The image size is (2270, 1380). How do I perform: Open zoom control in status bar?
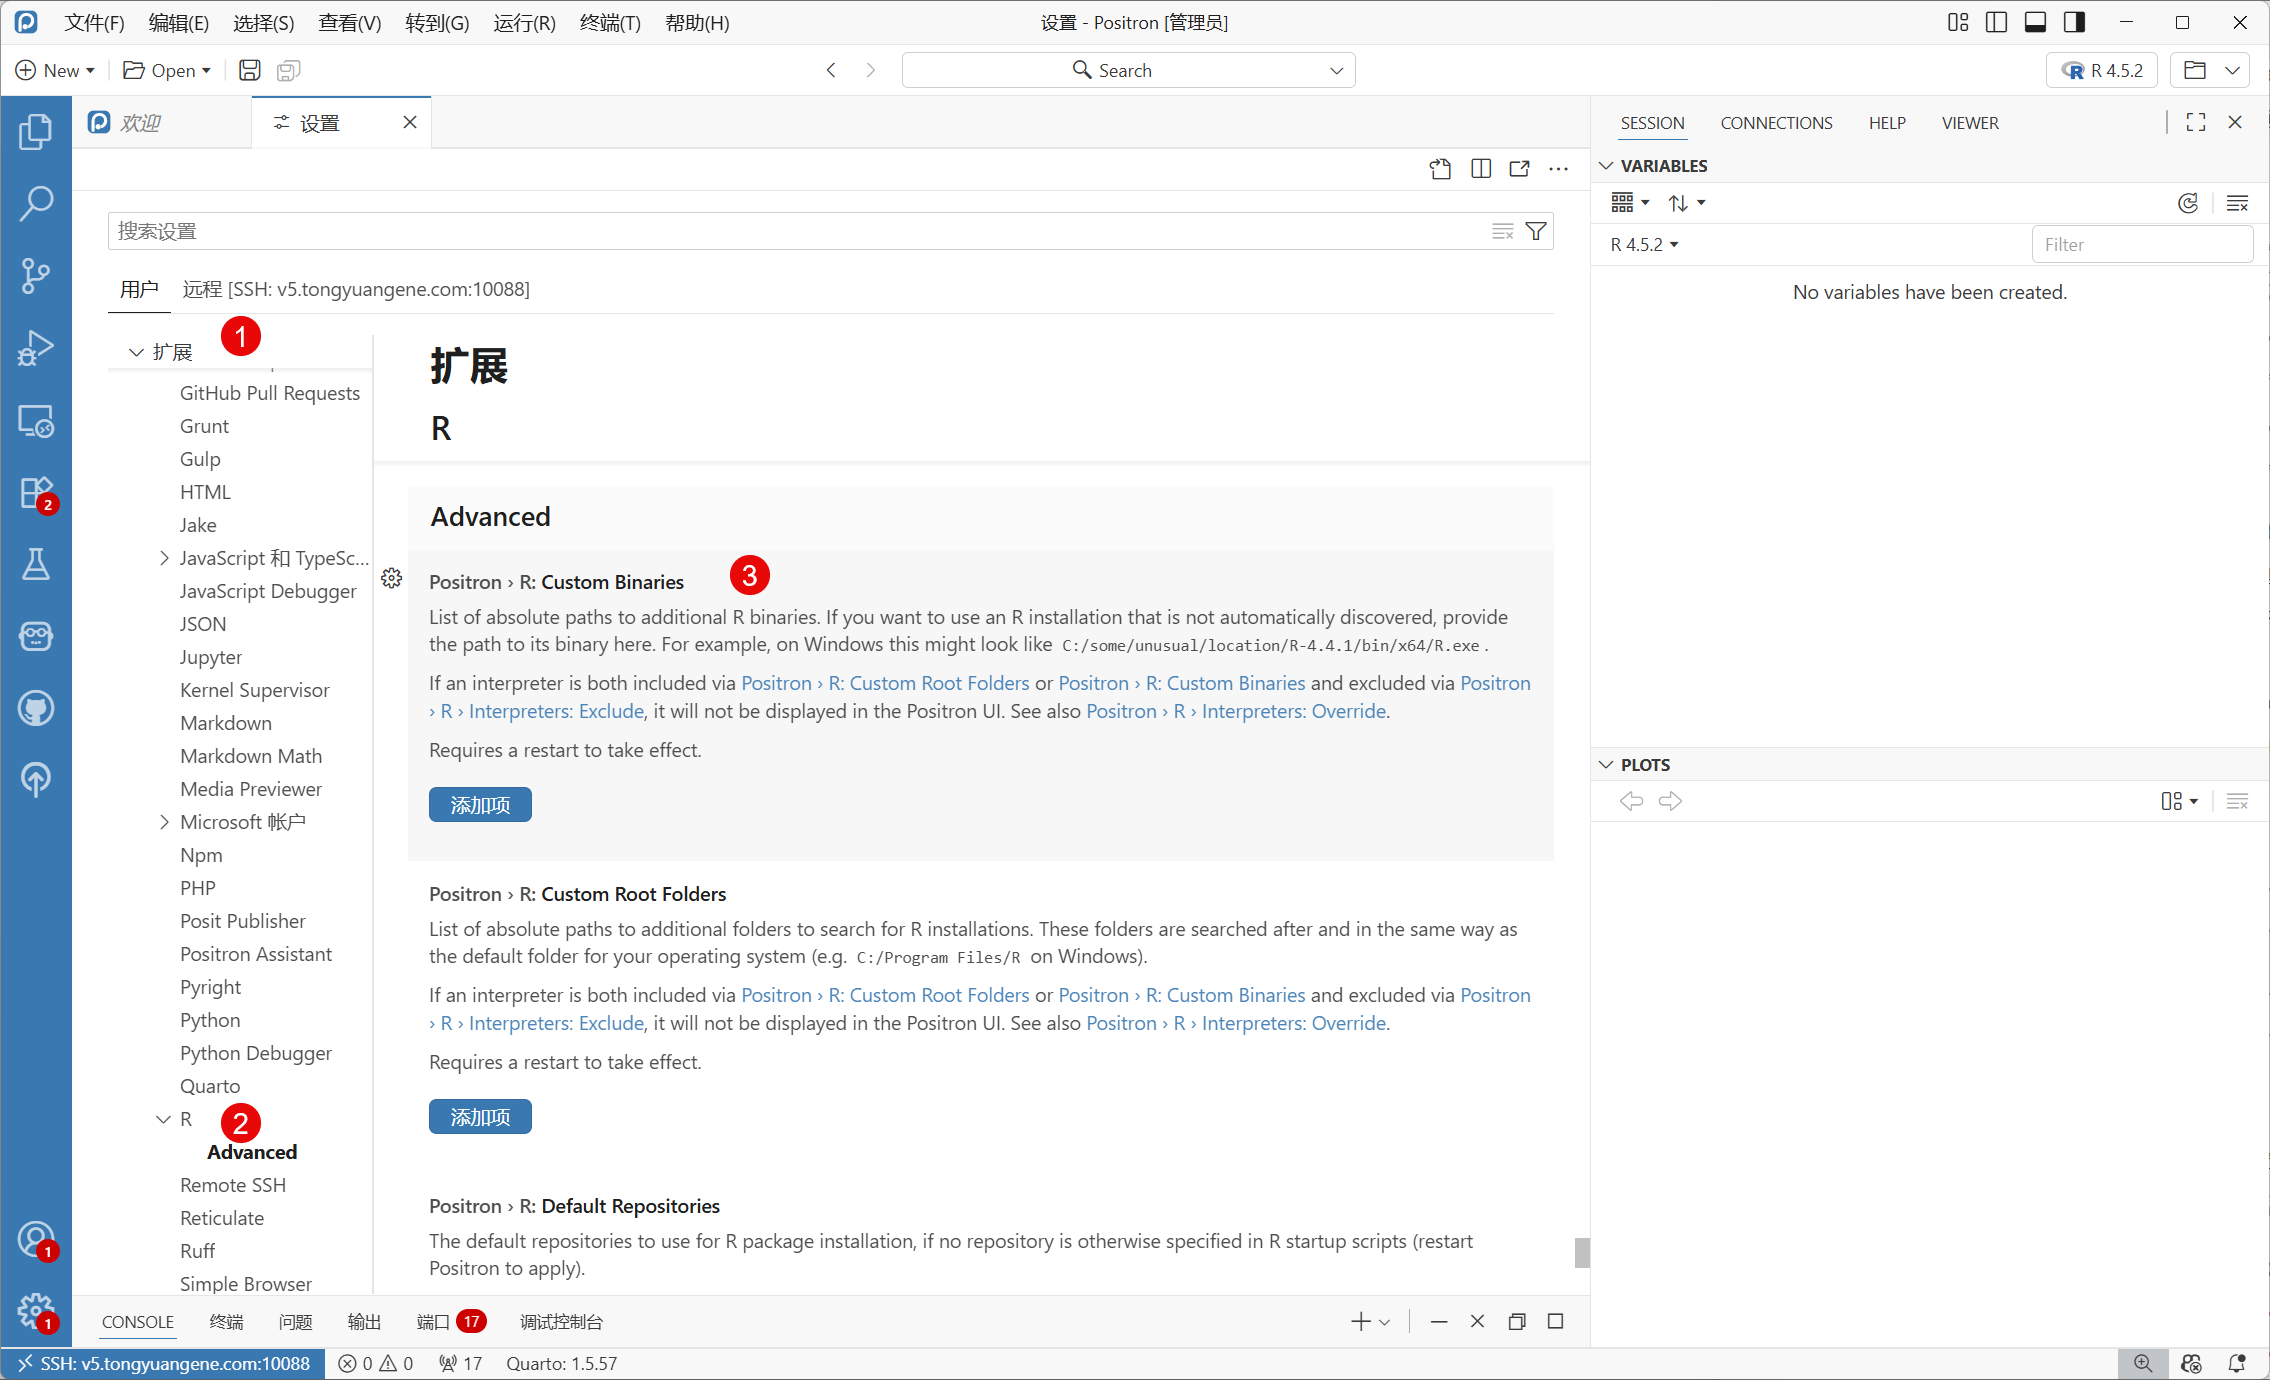(2143, 1364)
